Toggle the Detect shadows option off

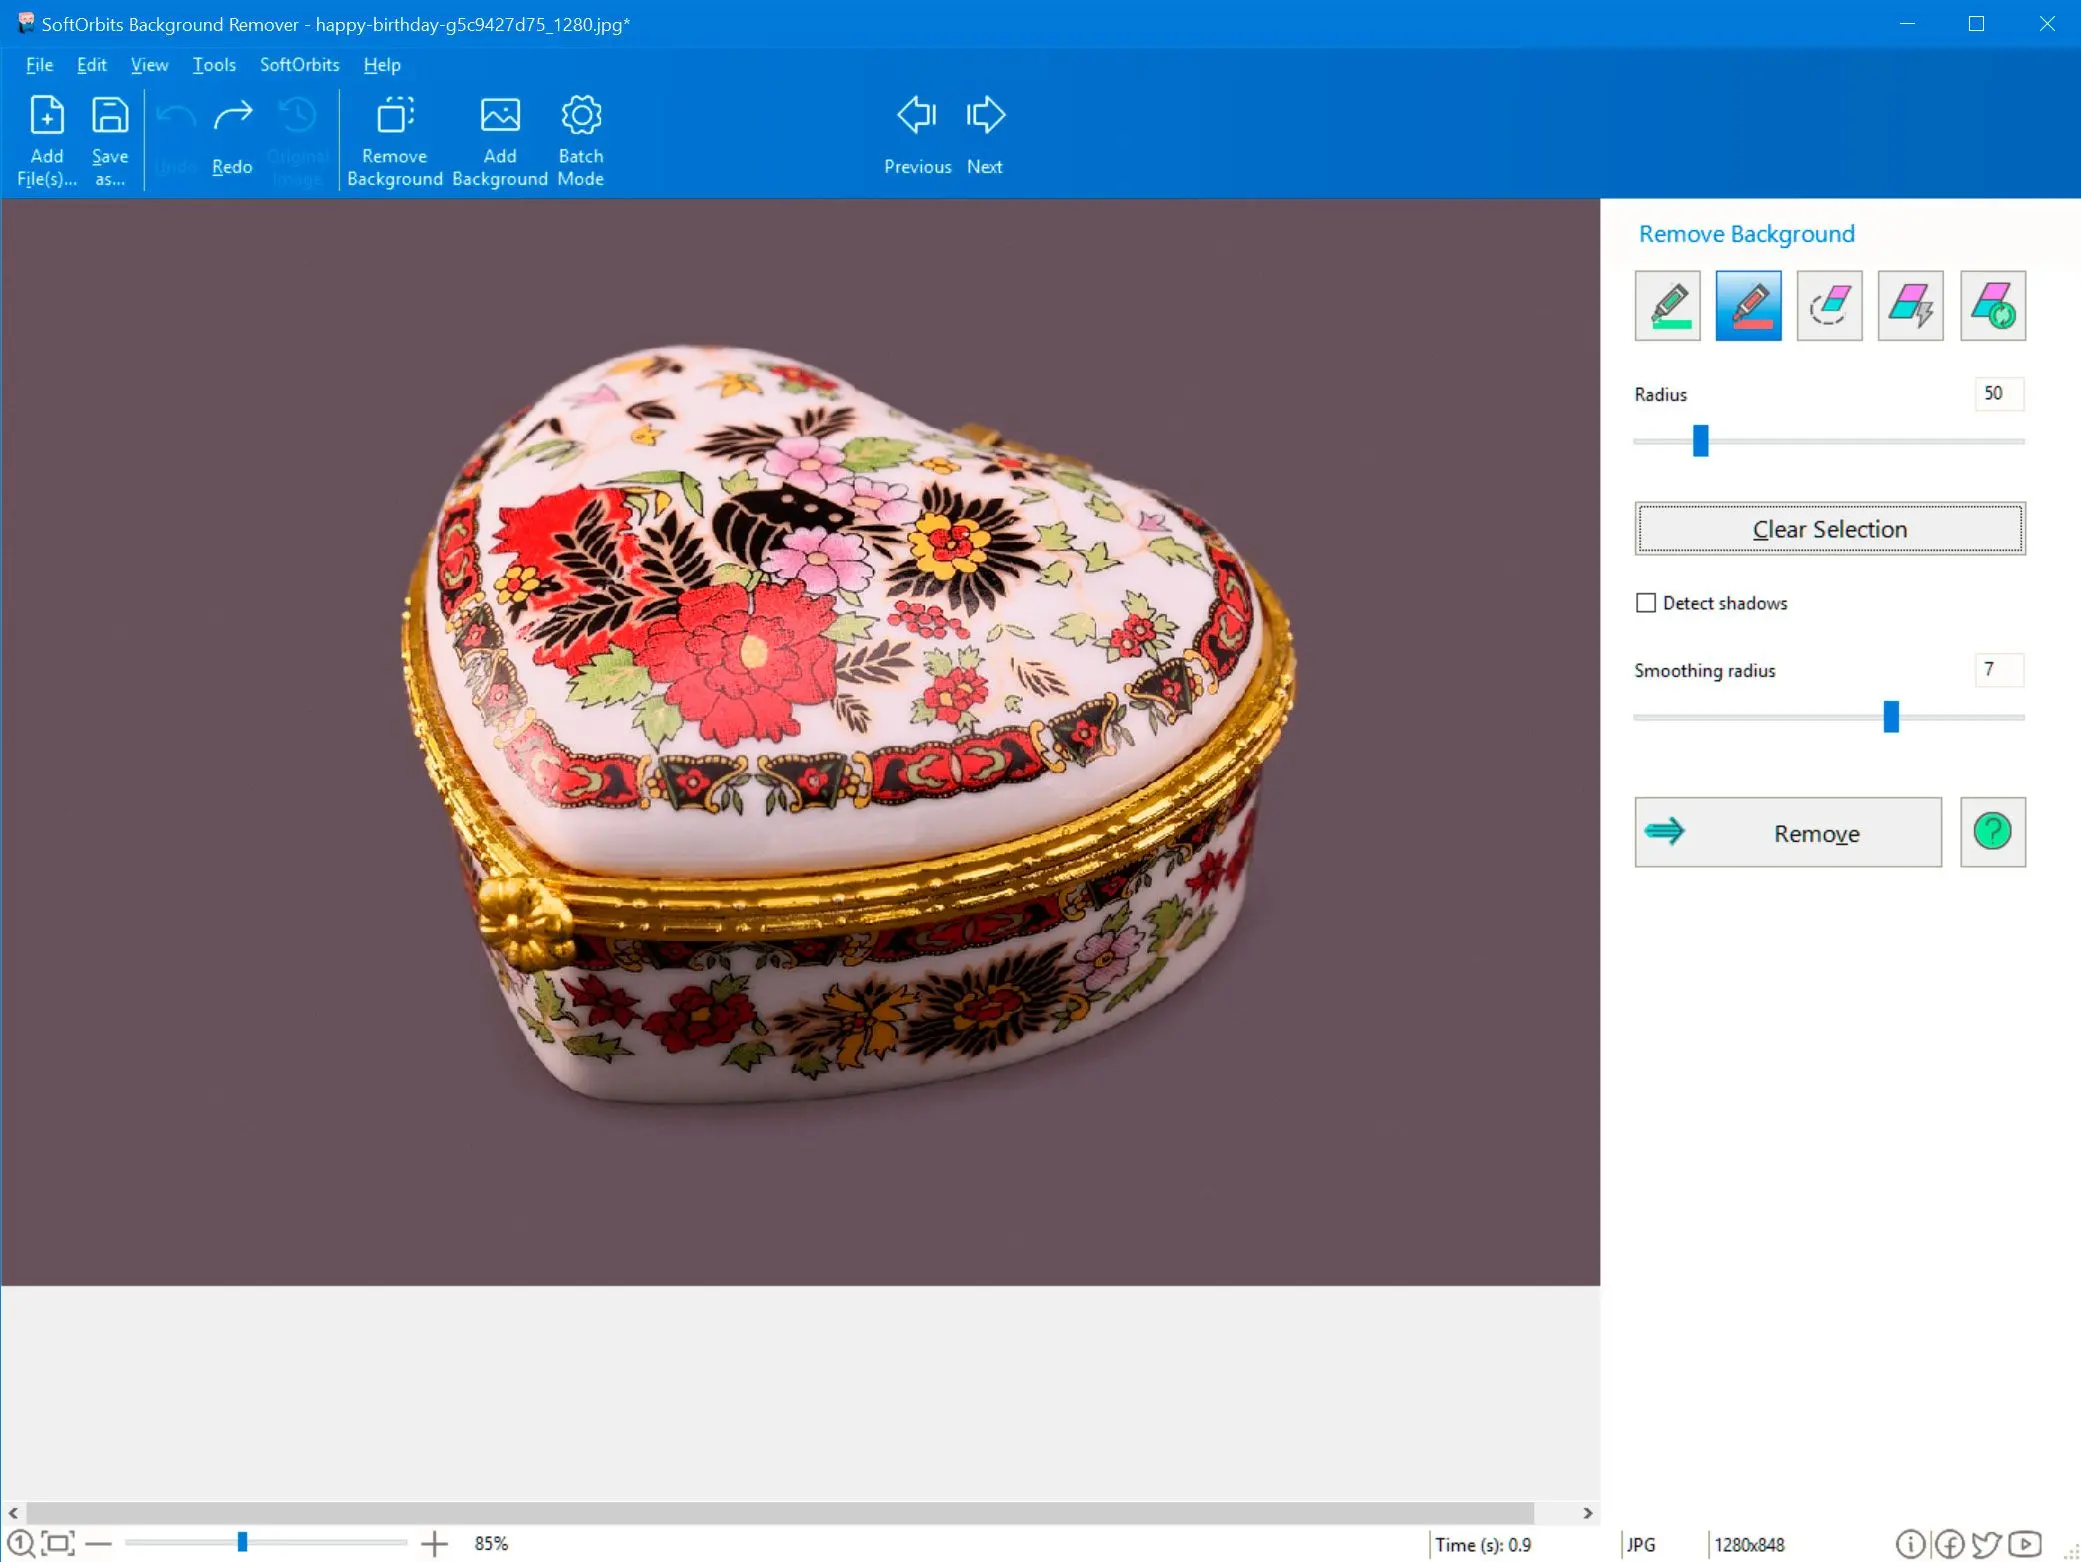(1644, 604)
